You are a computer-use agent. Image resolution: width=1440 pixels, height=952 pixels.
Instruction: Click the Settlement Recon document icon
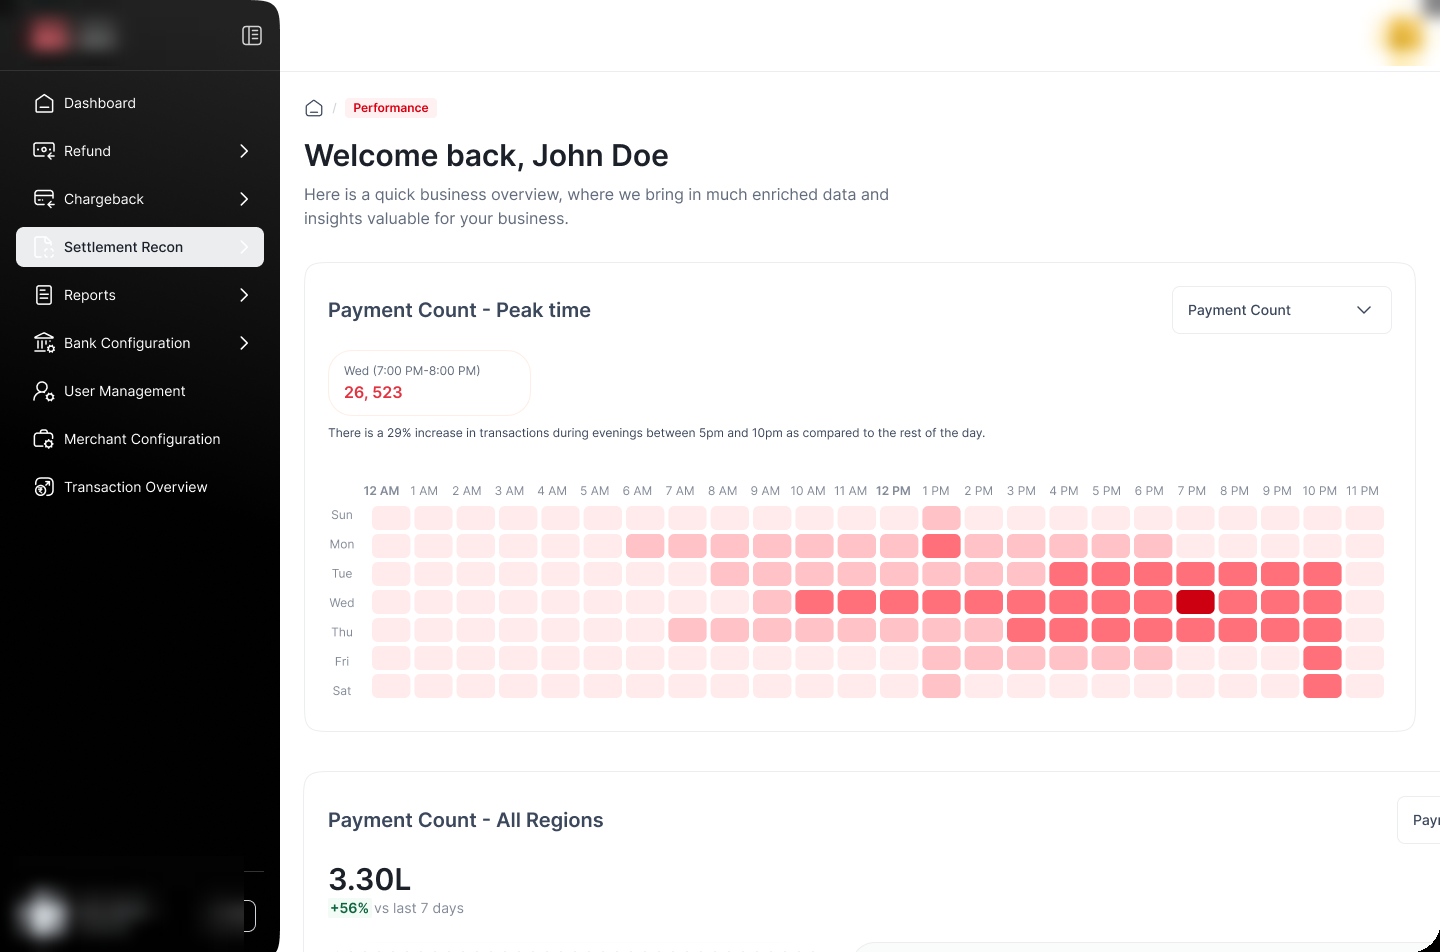[44, 247]
